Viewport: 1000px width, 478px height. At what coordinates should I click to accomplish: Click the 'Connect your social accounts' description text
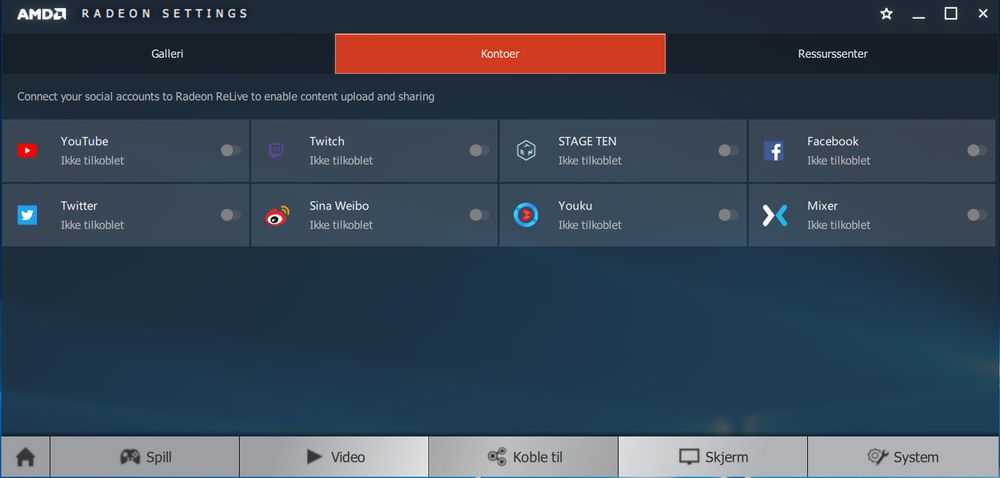tap(226, 97)
